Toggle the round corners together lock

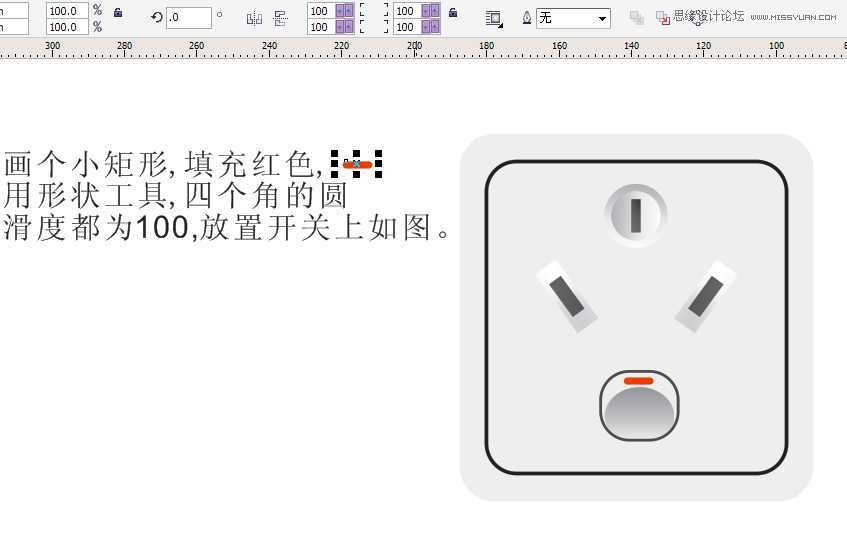pos(453,12)
